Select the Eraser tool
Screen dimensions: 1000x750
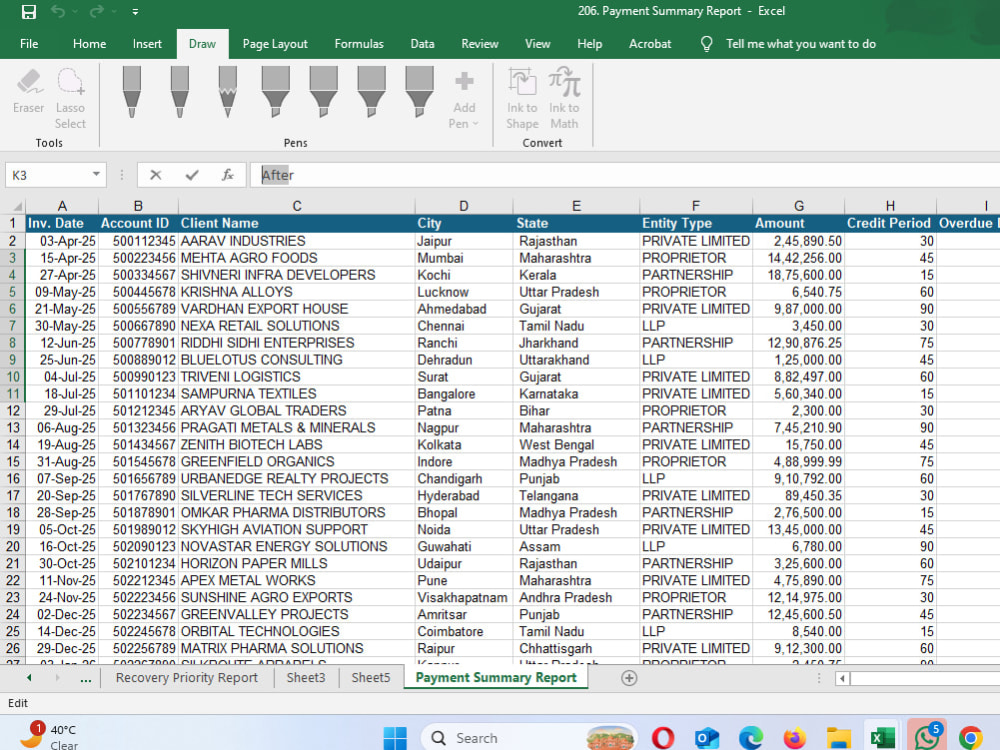[29, 91]
